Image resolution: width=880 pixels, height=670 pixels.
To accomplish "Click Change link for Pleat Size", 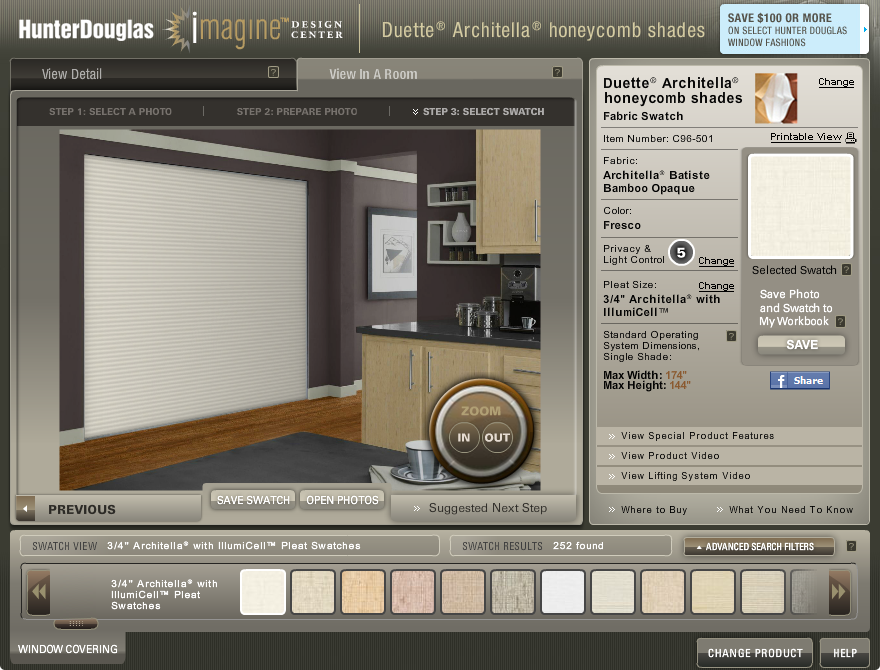I will (x=716, y=286).
